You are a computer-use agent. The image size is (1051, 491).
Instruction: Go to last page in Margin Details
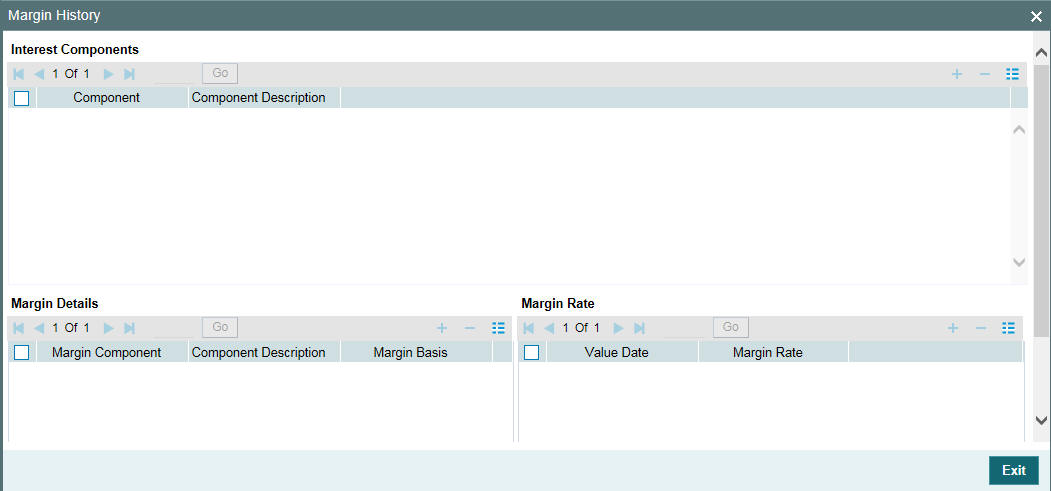(129, 328)
